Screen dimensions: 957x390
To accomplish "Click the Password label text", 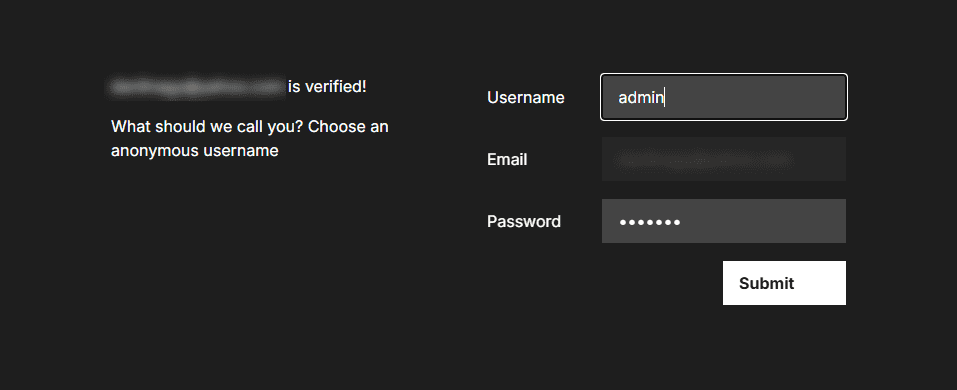I will pos(524,221).
